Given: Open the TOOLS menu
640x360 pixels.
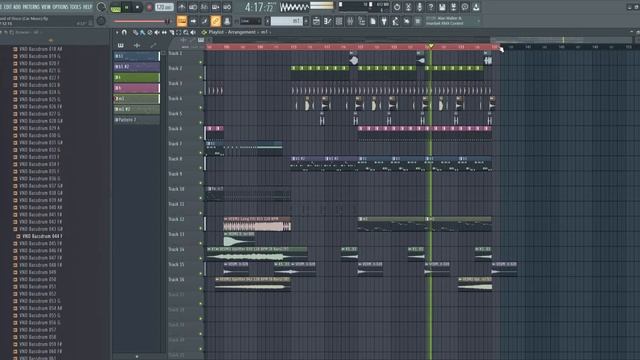Looking at the screenshot, I should tap(76, 7).
